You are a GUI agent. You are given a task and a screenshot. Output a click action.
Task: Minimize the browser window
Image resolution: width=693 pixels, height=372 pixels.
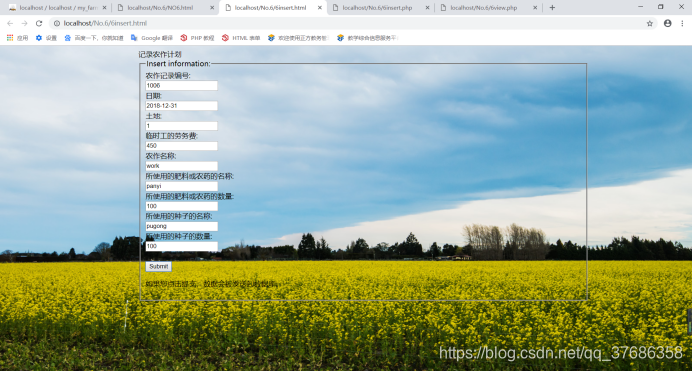[x=640, y=7]
